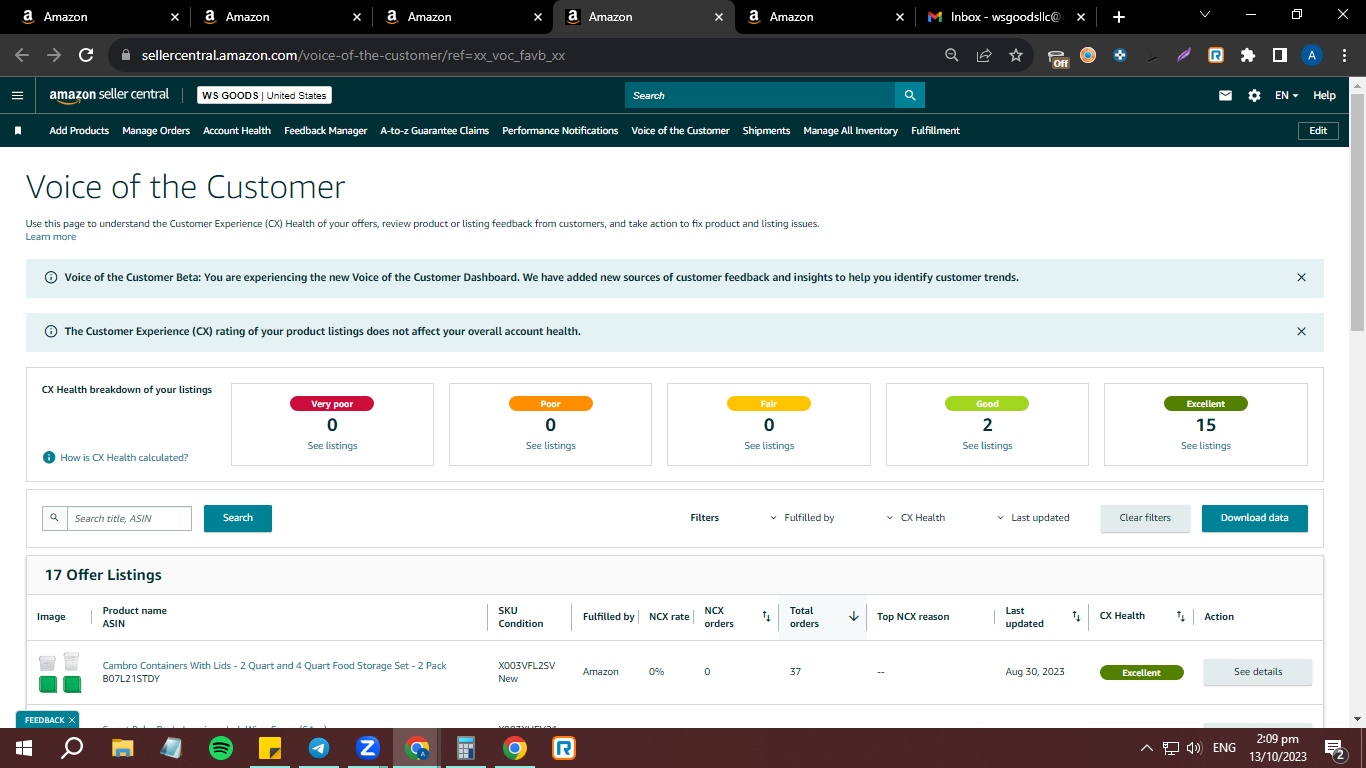Open the settings gear icon
The height and width of the screenshot is (768, 1366).
(x=1254, y=95)
